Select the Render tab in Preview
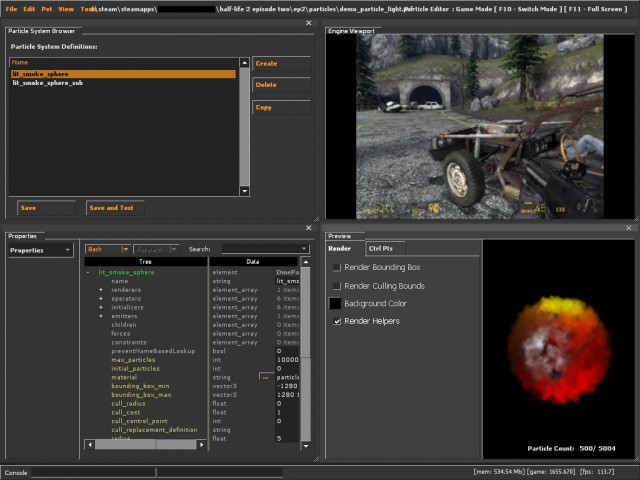Screen dimensions: 640x480 [340, 248]
